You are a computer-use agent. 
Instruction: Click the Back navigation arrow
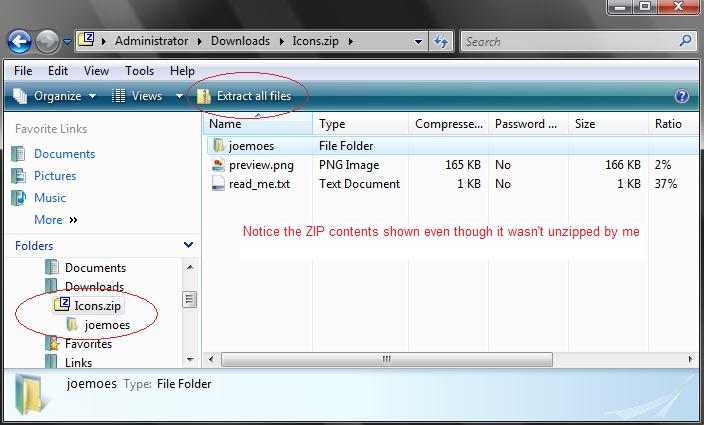pyautogui.click(x=19, y=41)
